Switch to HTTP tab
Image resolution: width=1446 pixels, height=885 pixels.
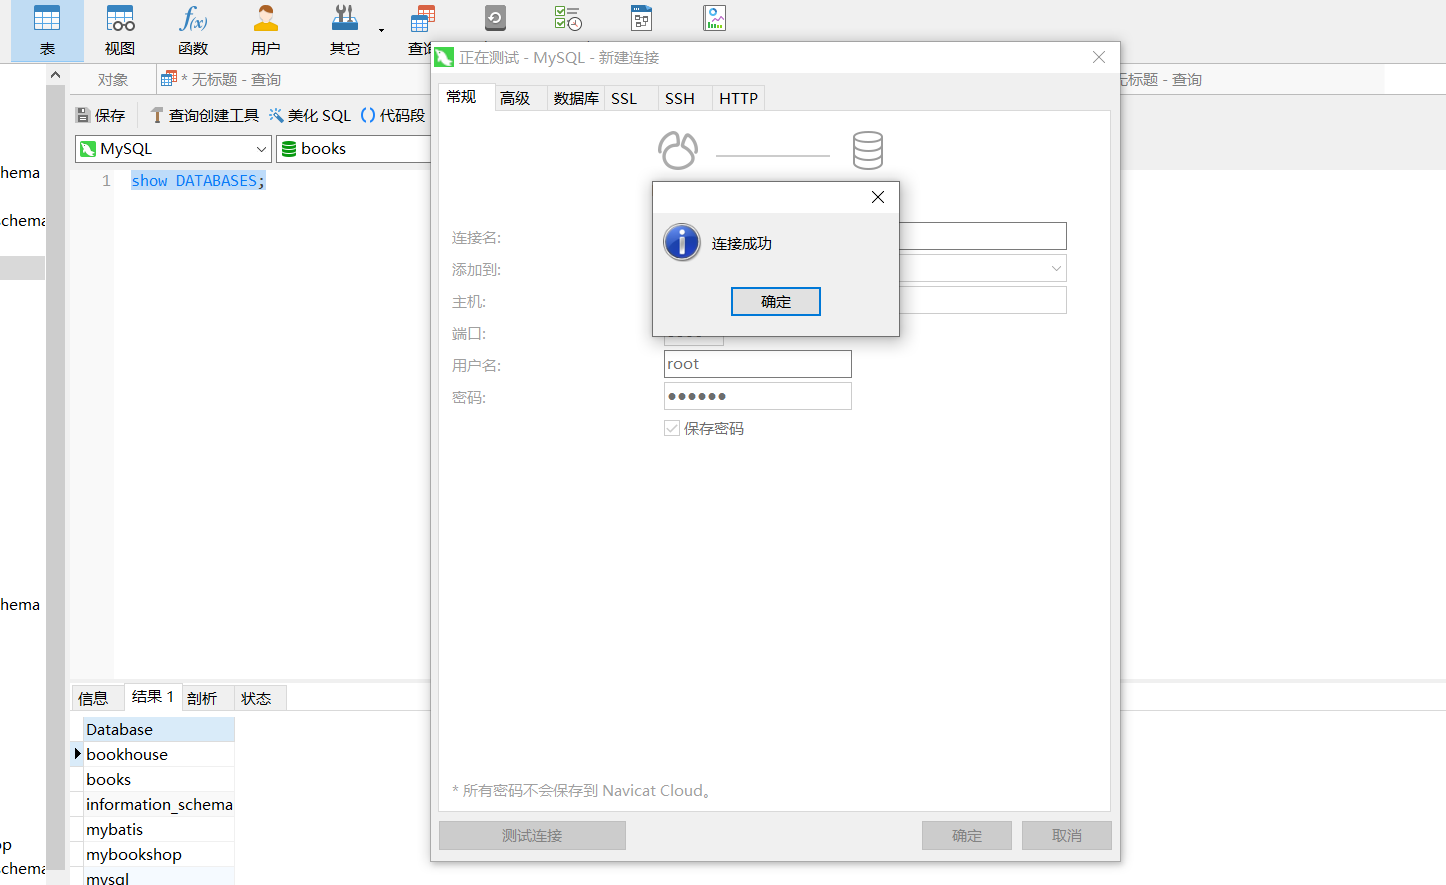click(739, 98)
